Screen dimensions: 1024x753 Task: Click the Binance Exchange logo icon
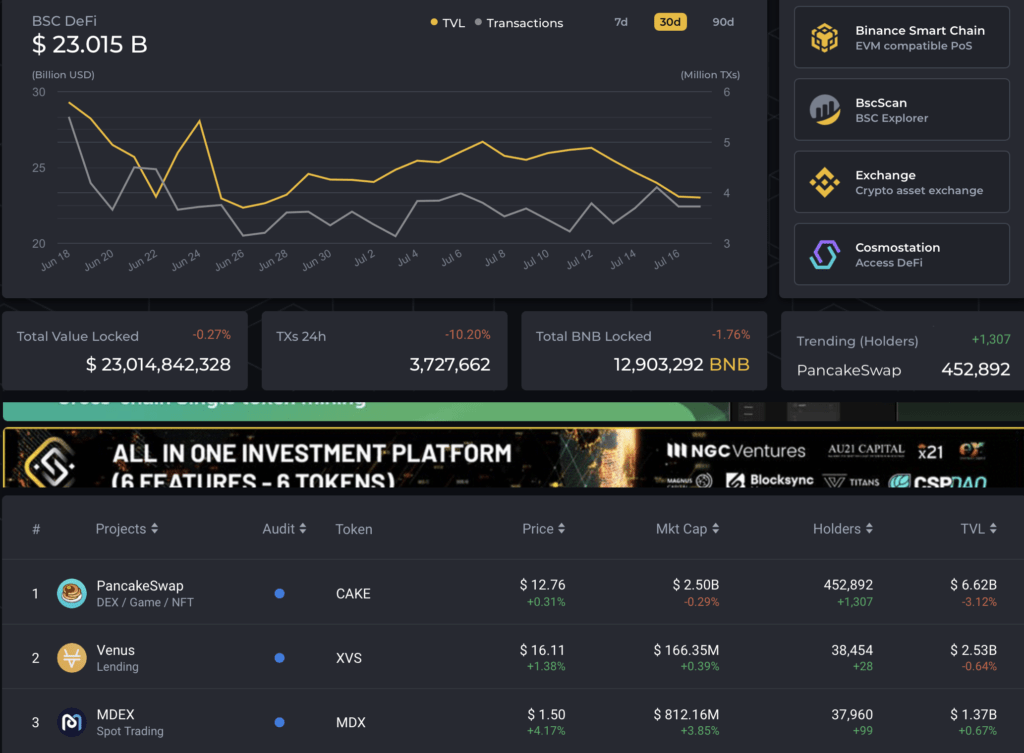click(825, 182)
